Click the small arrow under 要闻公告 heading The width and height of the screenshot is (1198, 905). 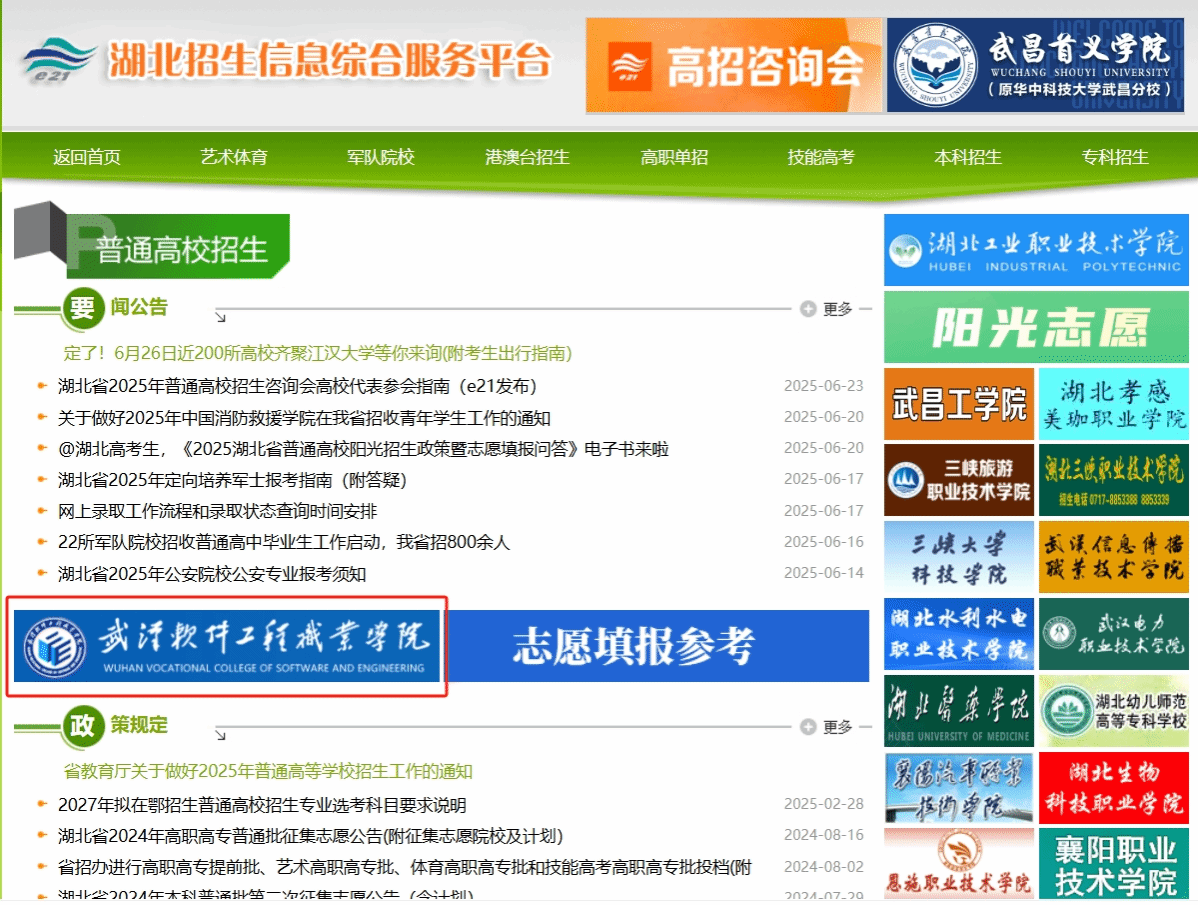click(x=220, y=318)
